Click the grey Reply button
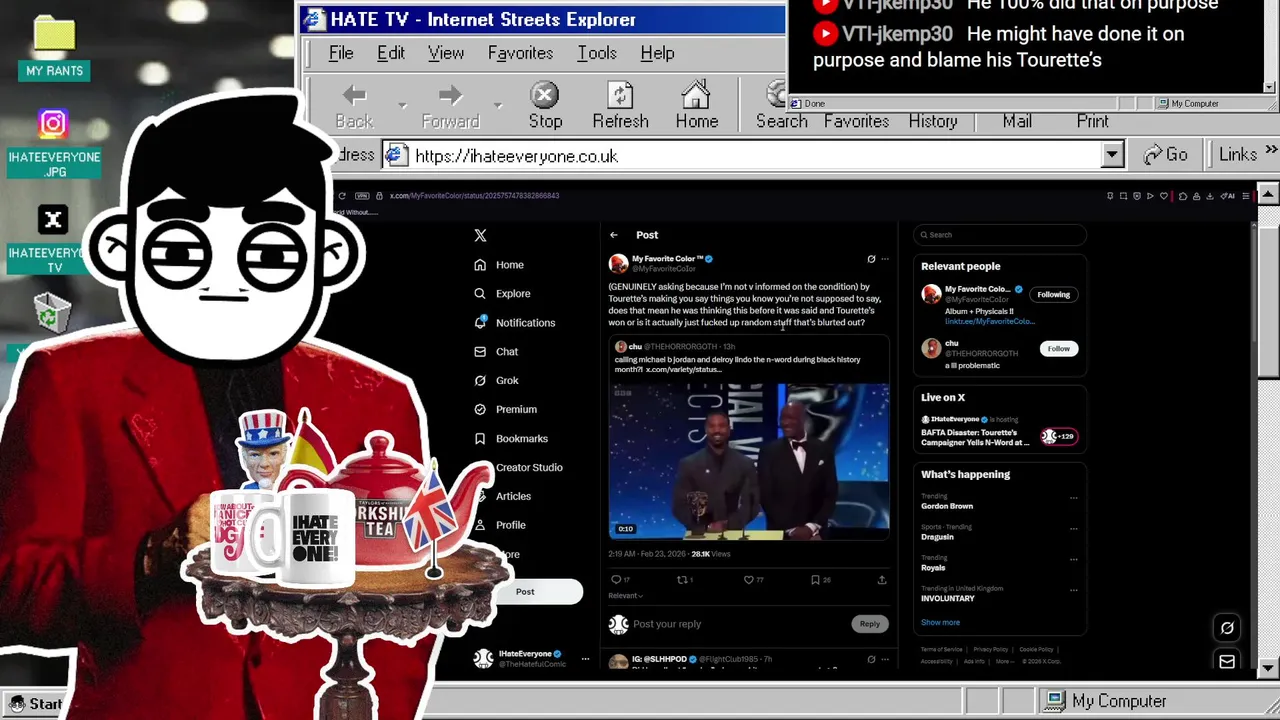 (x=870, y=624)
